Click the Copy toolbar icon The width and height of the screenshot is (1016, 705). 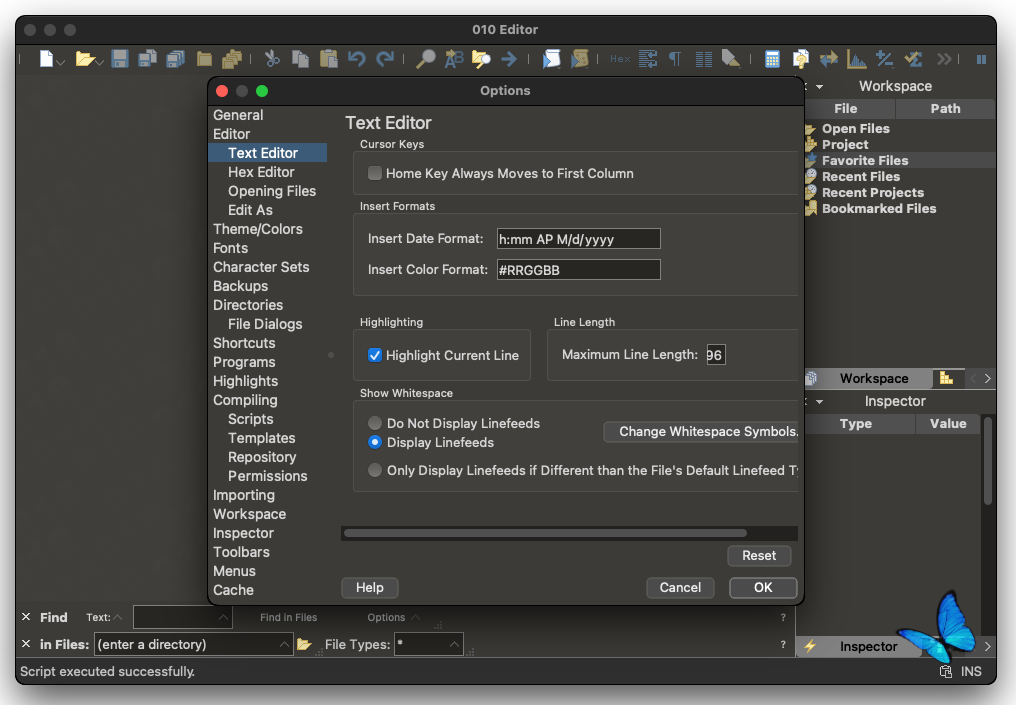(x=300, y=59)
